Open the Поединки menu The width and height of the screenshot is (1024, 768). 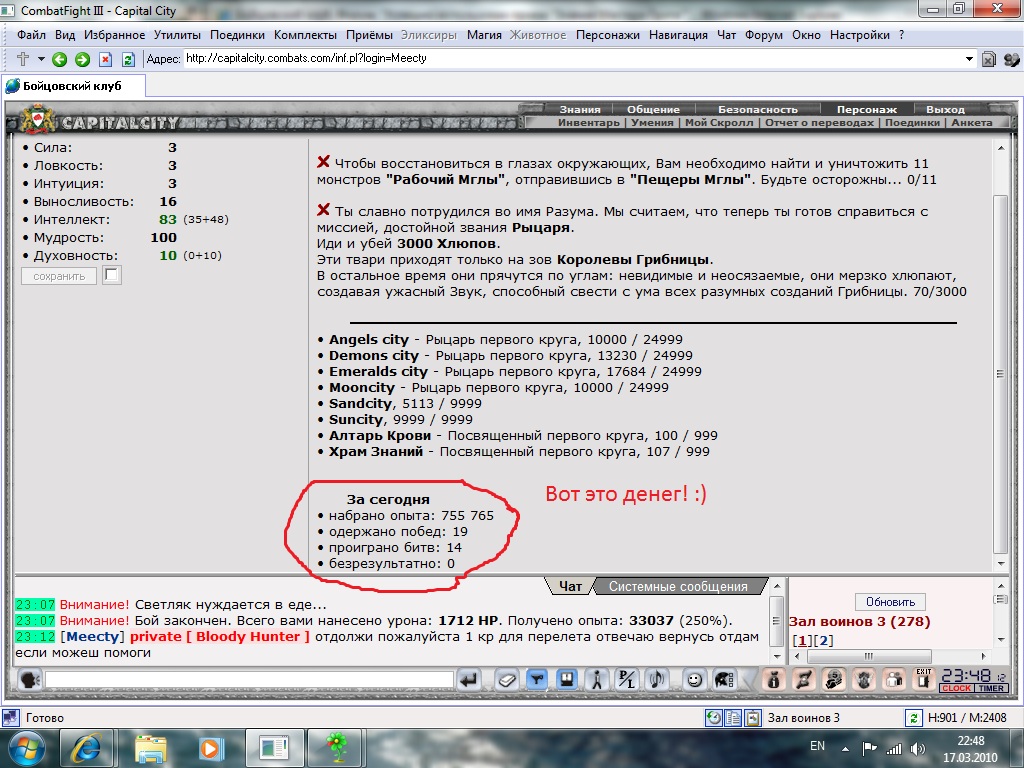click(237, 35)
